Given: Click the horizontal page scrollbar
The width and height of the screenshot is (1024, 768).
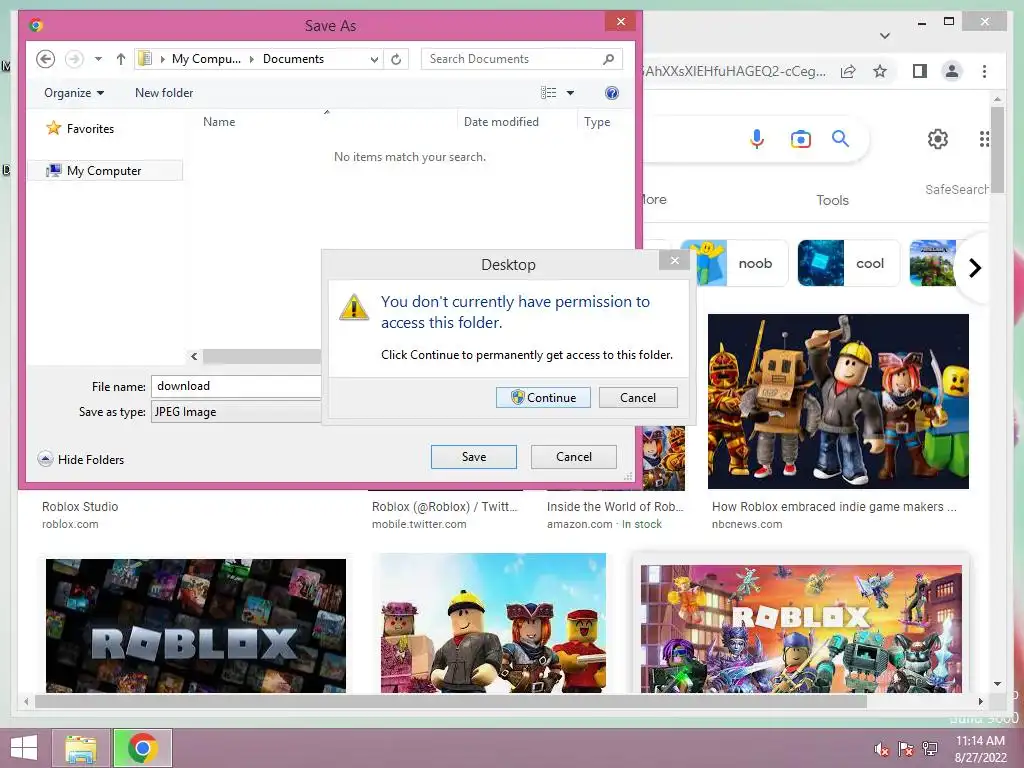Looking at the screenshot, I should point(451,701).
